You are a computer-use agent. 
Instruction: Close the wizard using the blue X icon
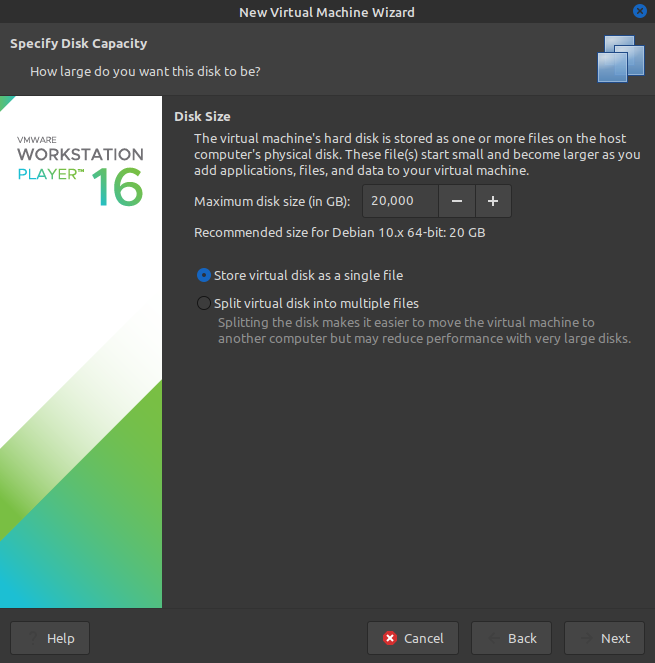(639, 11)
